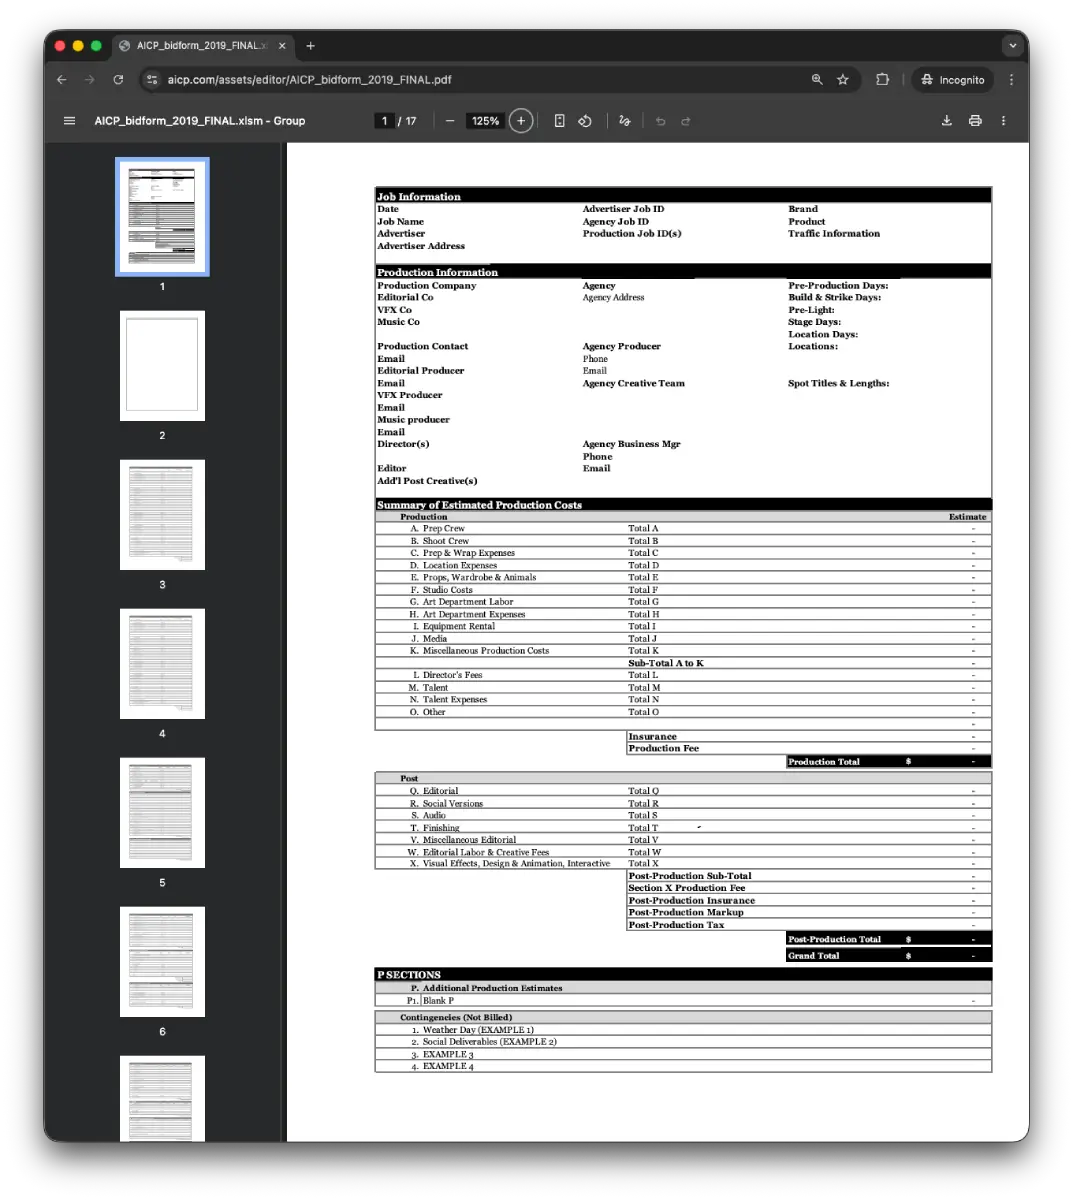Expand the tab search dropdown
The image size is (1073, 1200).
coord(1012,46)
